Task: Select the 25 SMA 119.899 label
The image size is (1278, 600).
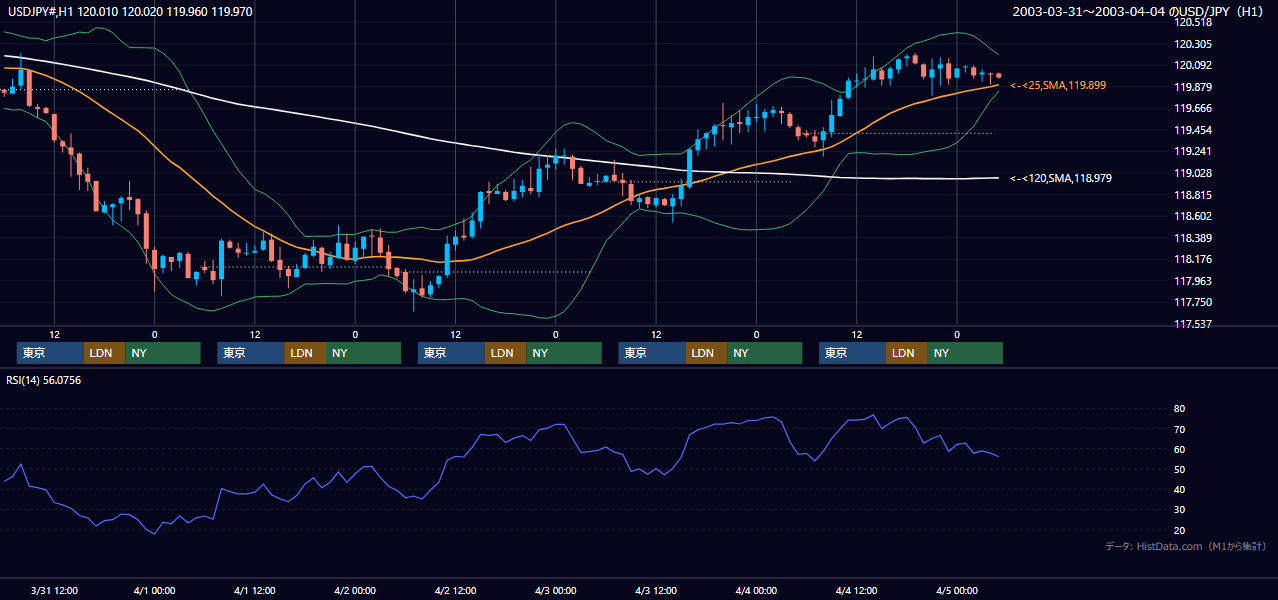Action: (1058, 86)
